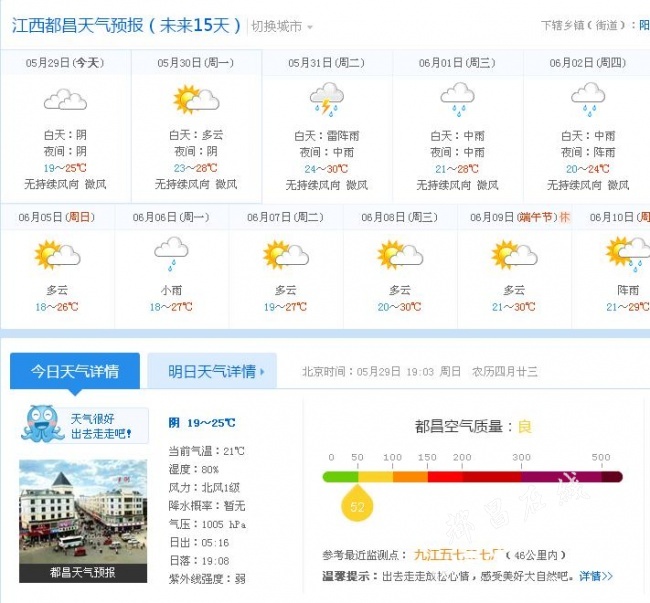Select the 06月07日 (周二) forecast column header

pos(285,217)
